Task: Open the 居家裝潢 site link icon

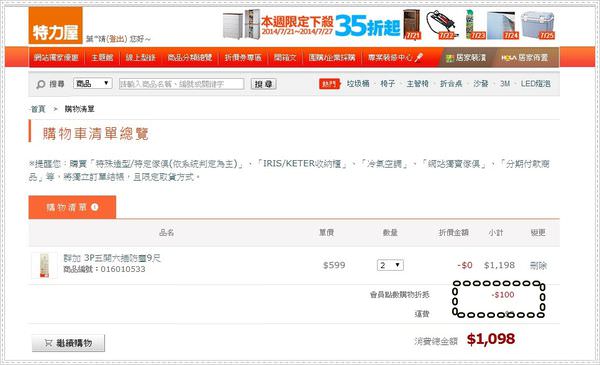Action: (x=450, y=58)
